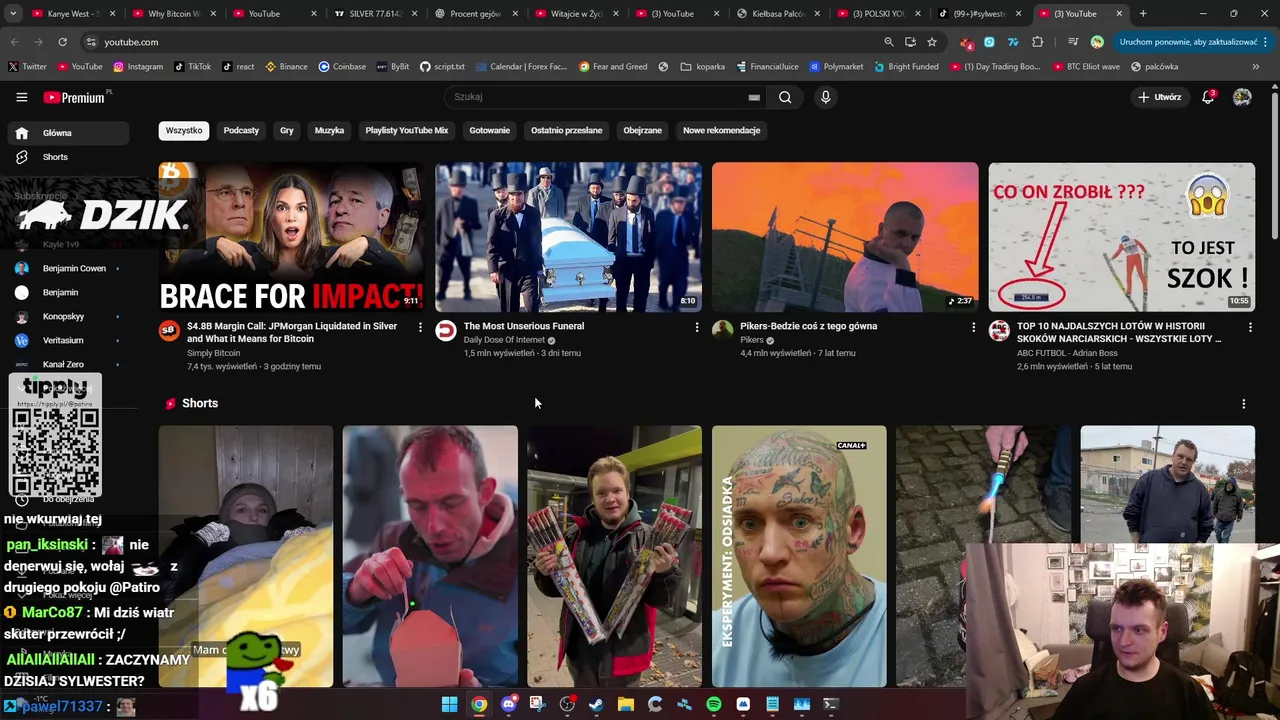Bookmark this page with star icon

(x=932, y=42)
